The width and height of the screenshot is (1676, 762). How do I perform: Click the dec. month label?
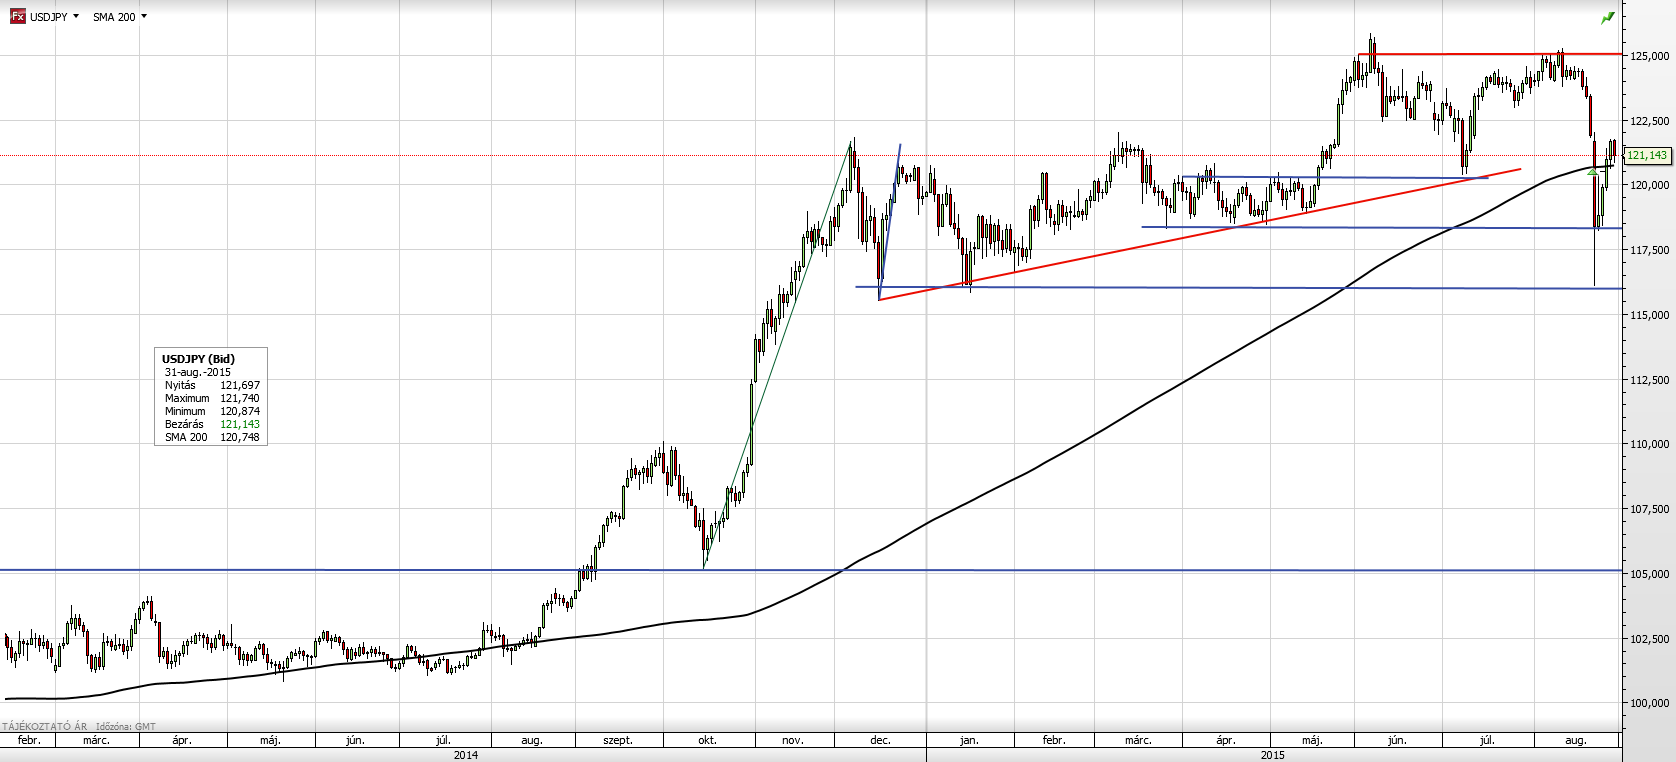880,740
